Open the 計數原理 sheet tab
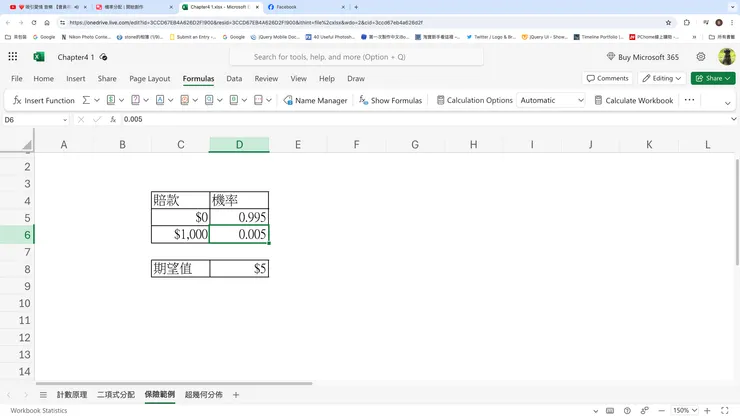This screenshot has height=416, width=740. pos(72,395)
